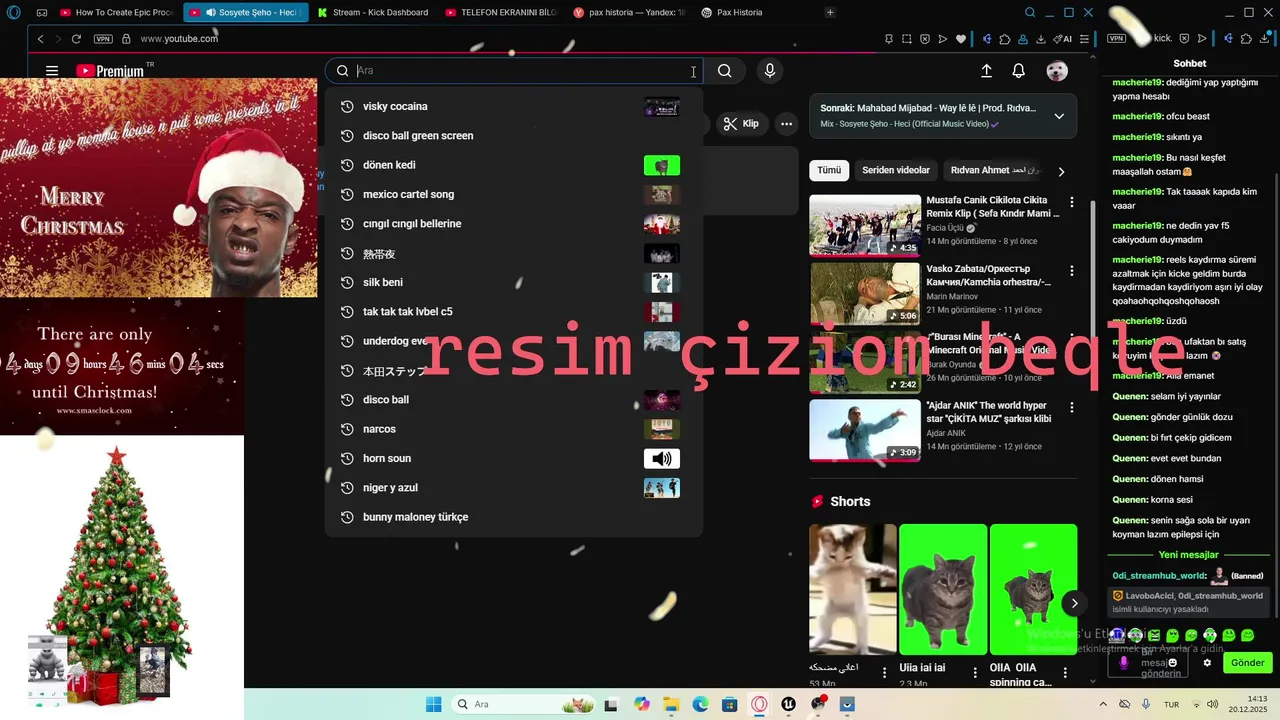Switch to How To Create Epic tab
1280x720 pixels.
coord(117,13)
